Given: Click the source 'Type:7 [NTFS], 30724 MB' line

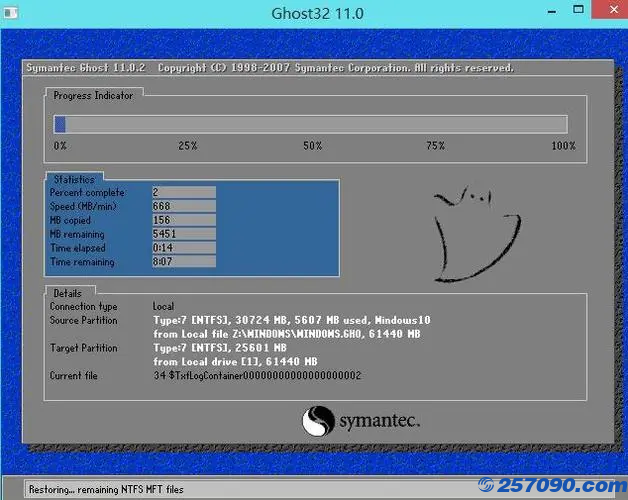Looking at the screenshot, I should click(x=292, y=320).
